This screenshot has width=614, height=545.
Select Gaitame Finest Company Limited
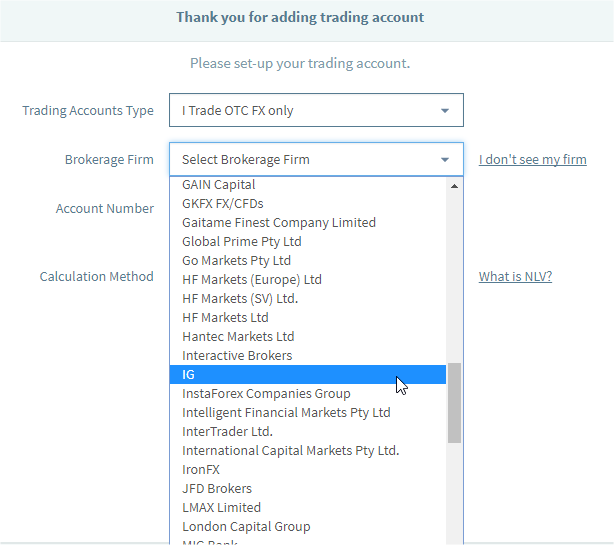[279, 223]
